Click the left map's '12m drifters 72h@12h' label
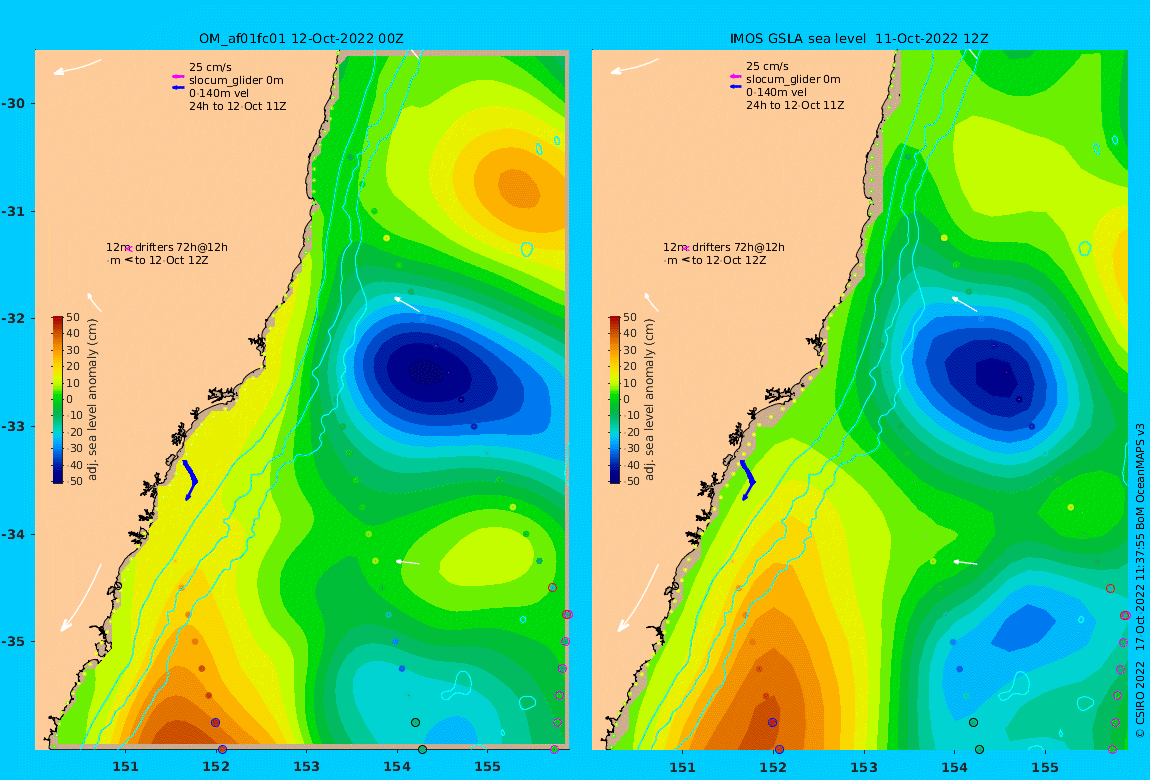Viewport: 1150px width, 780px height. click(x=166, y=247)
